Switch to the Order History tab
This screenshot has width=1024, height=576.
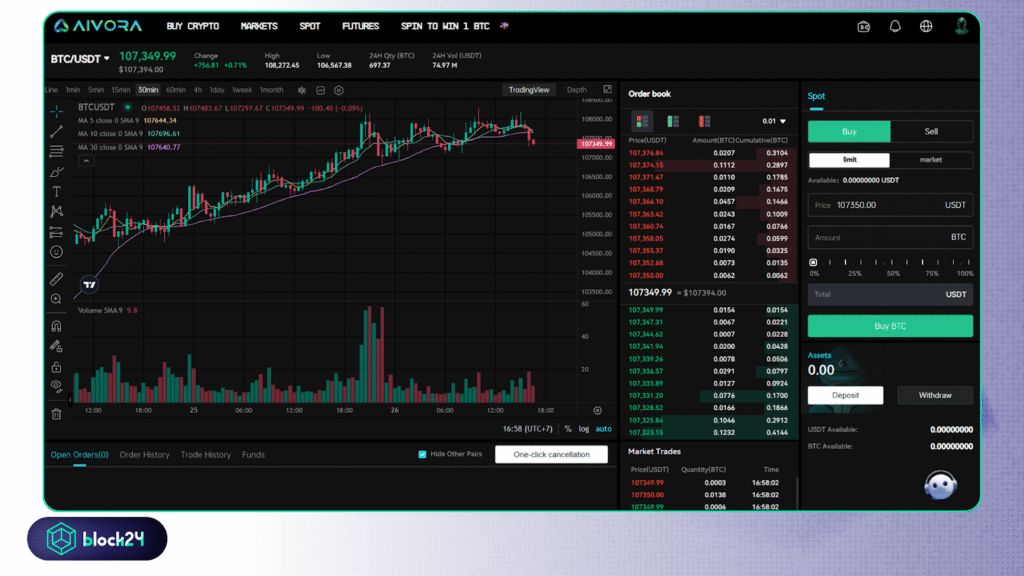point(144,455)
